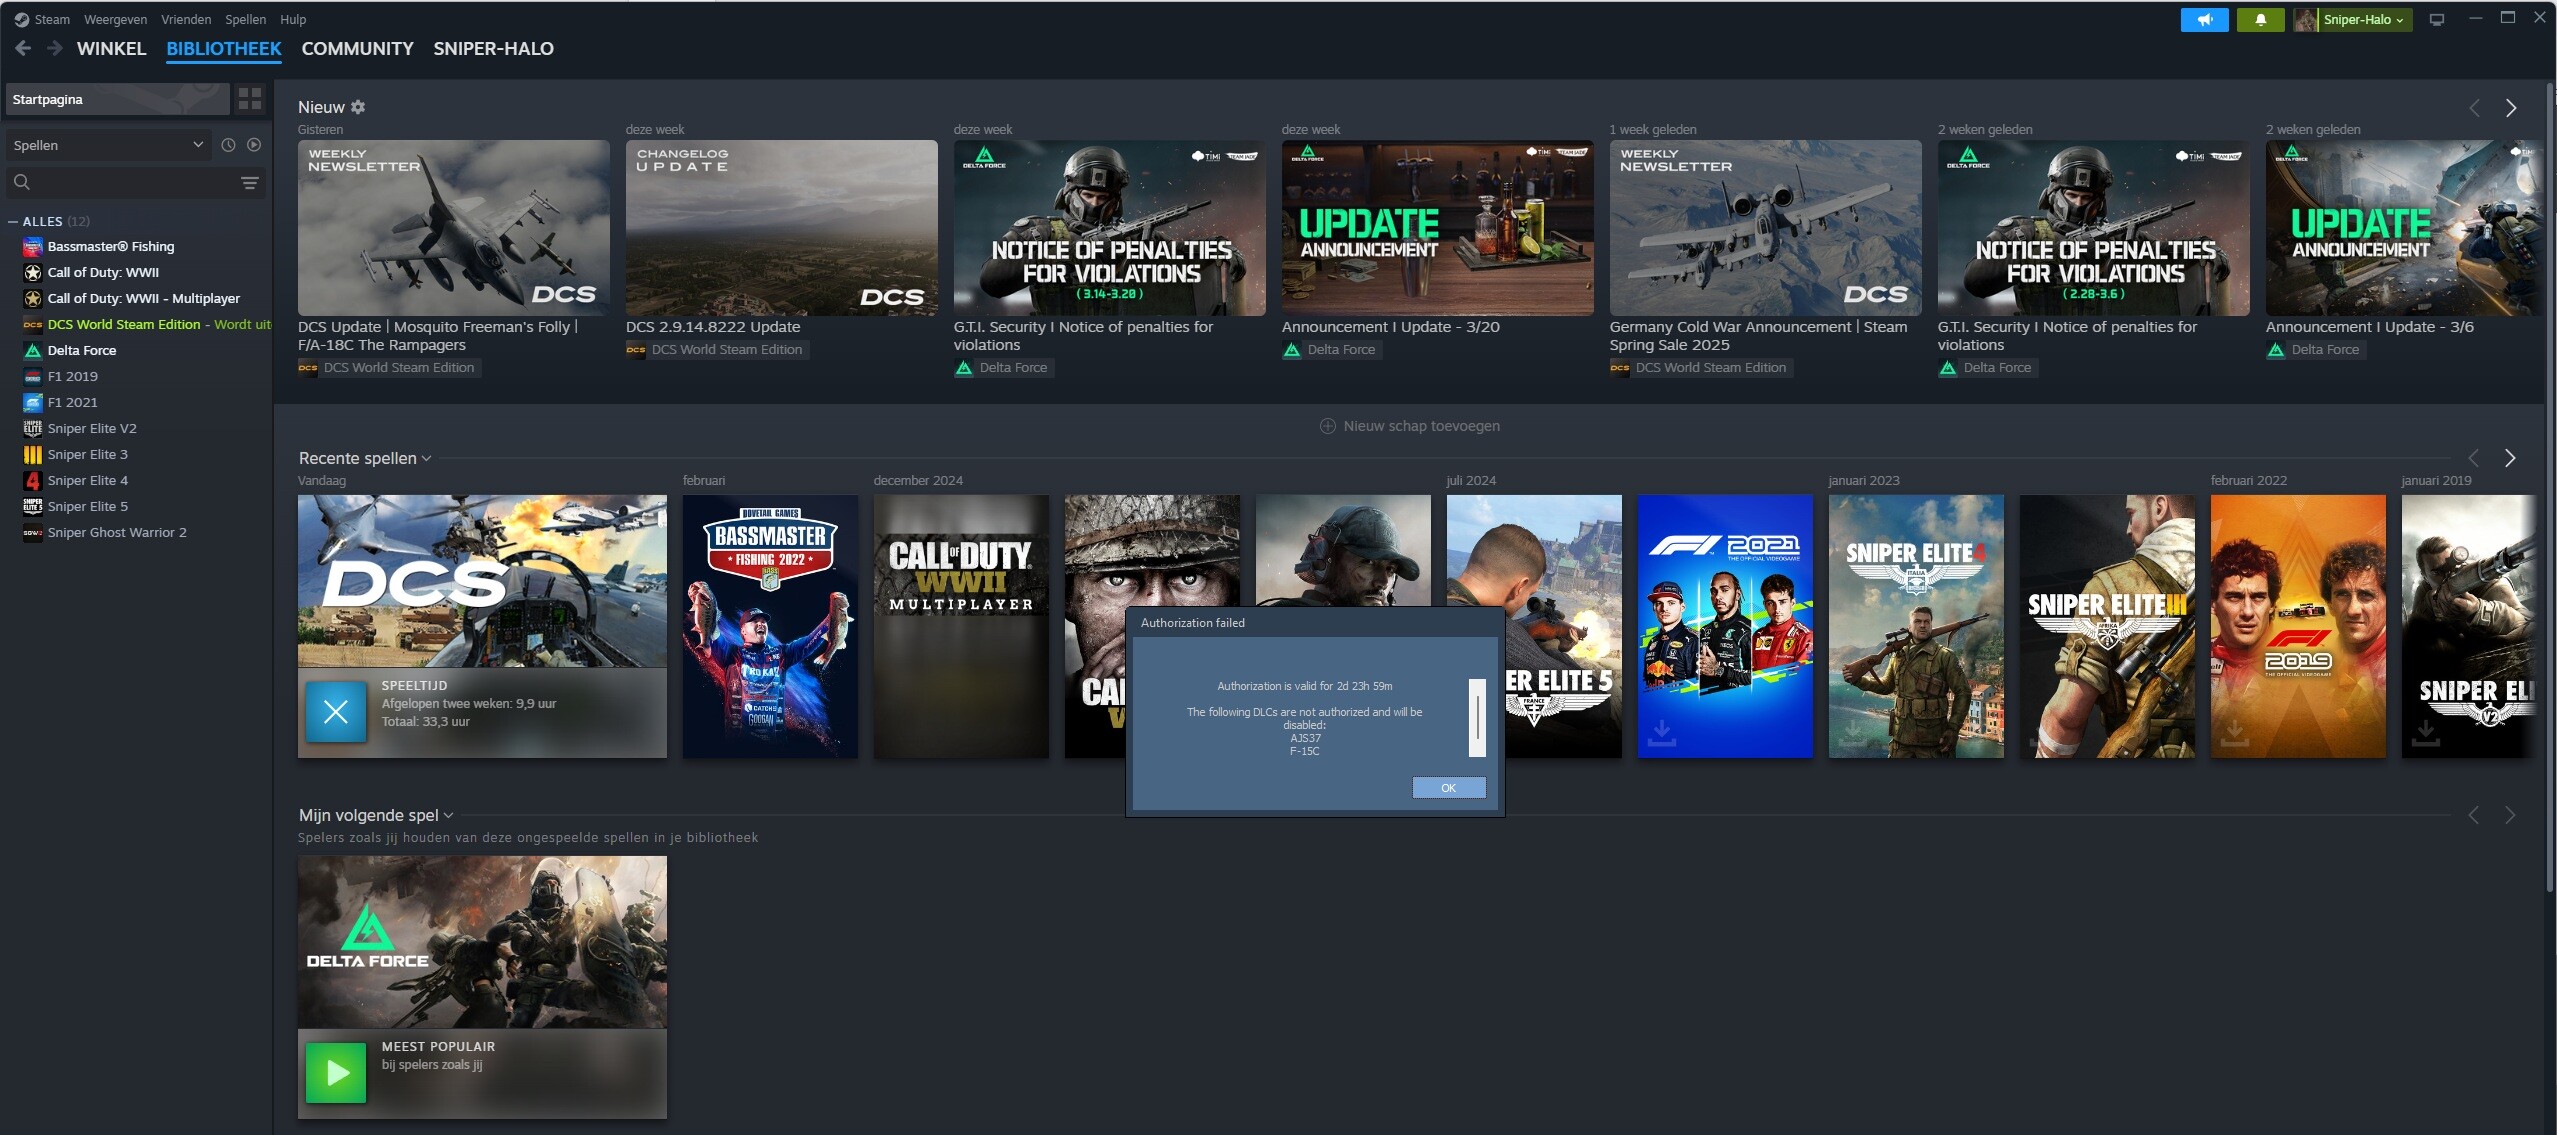This screenshot has width=2557, height=1135.
Task: Click the forward navigation arrow
Action: coord(55,48)
